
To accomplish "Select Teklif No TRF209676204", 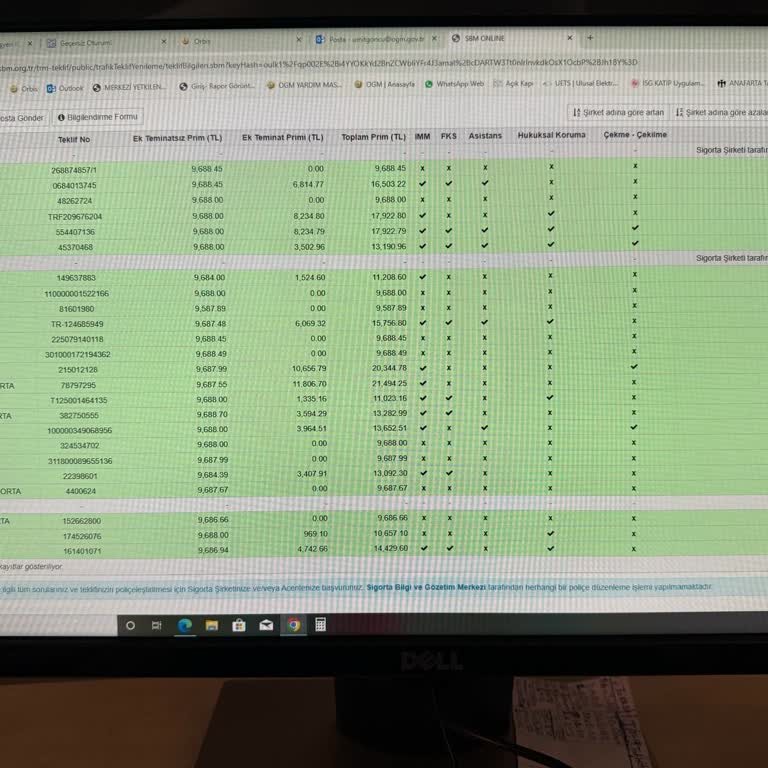I will point(75,216).
